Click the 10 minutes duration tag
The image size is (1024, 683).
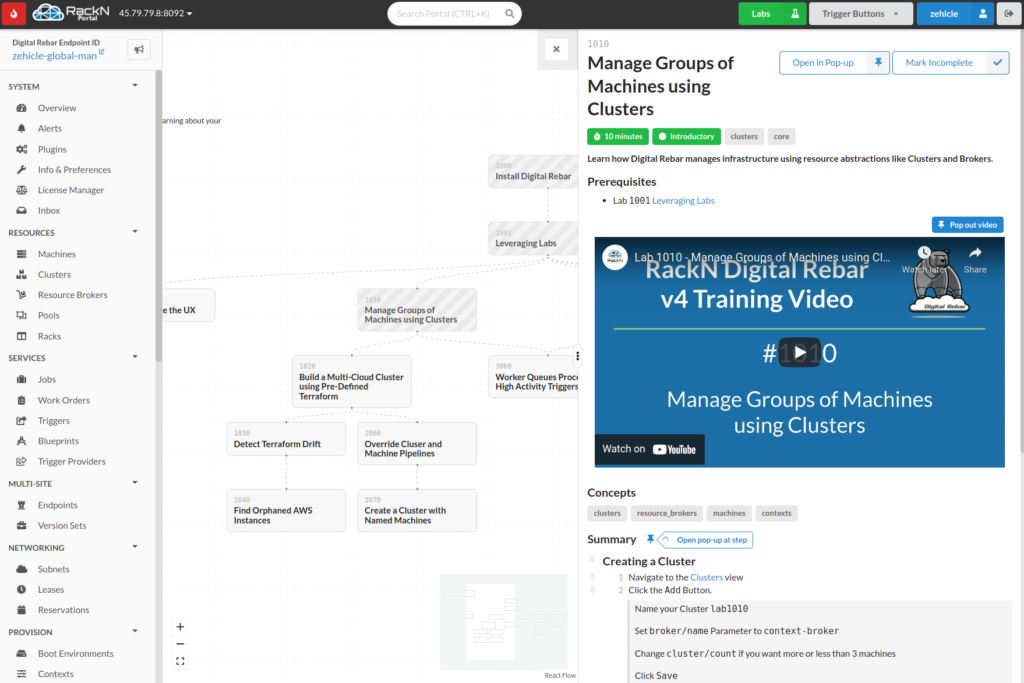click(618, 136)
